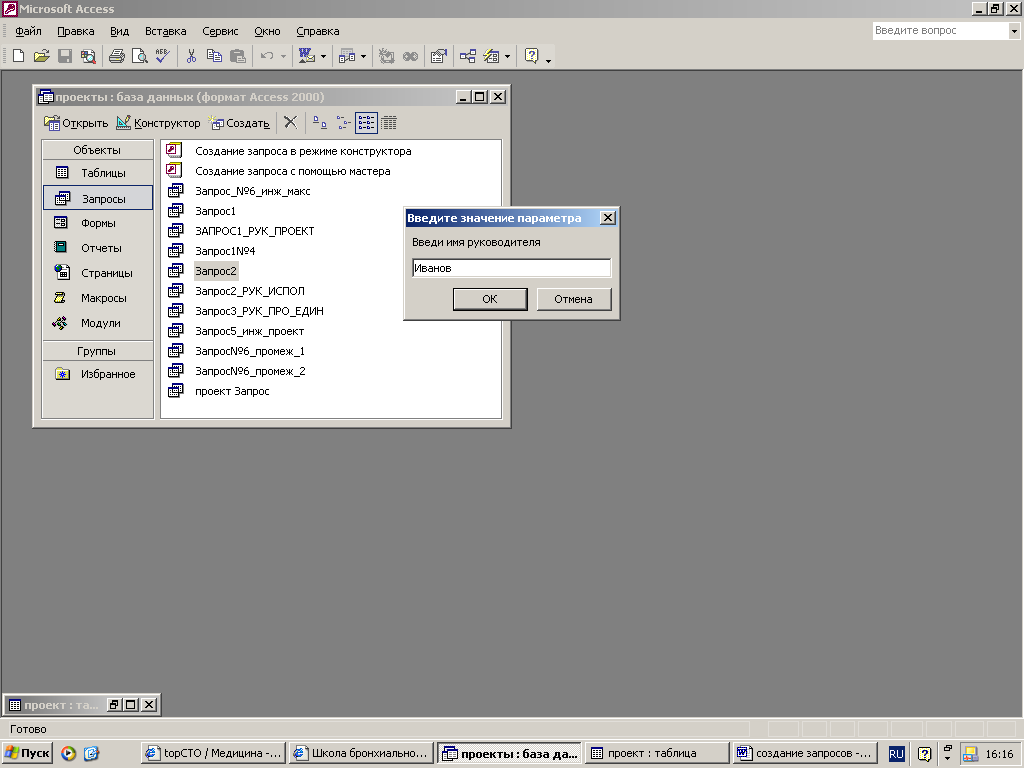Expand the help question dropdown arrow
1024x768 pixels.
coord(1014,31)
